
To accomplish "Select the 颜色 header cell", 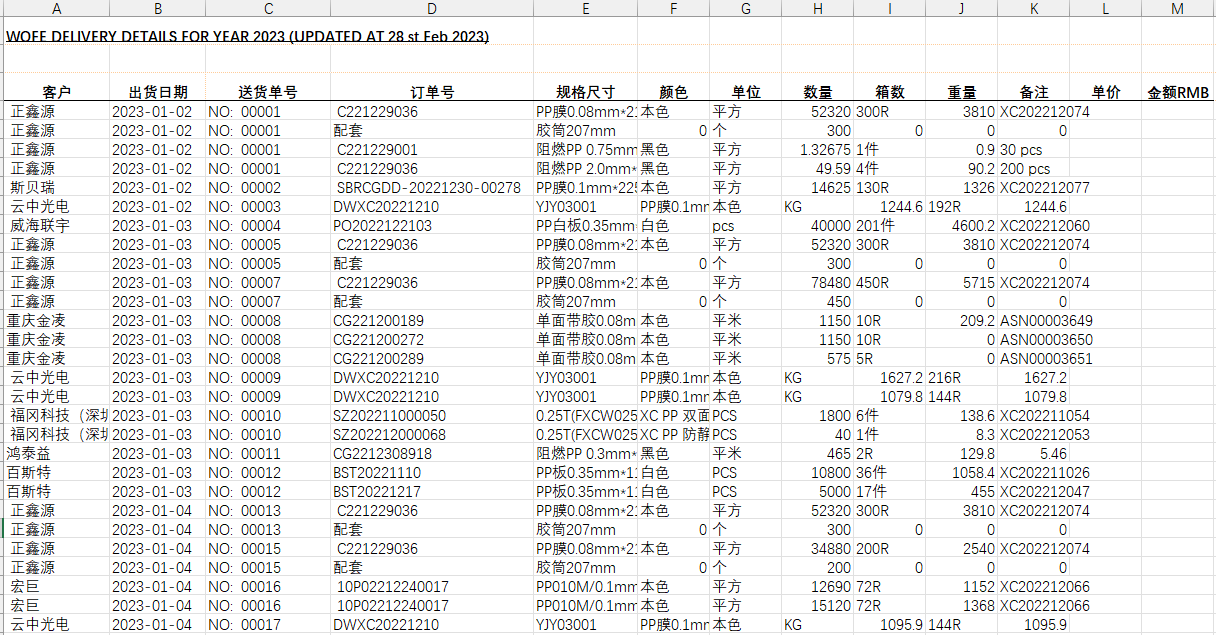I will 673,93.
